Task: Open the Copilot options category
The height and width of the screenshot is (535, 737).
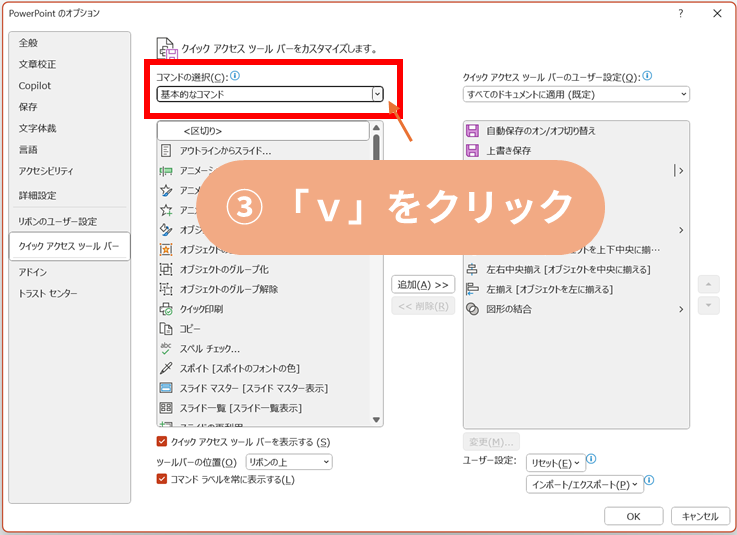Action: [35, 86]
